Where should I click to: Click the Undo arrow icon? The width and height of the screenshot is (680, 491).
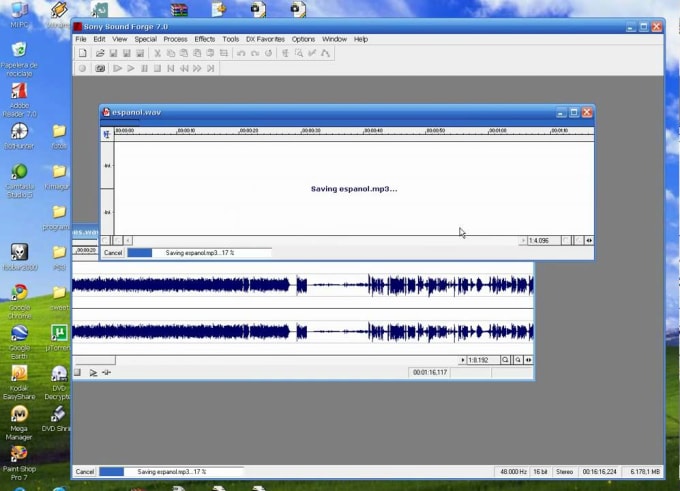(241, 53)
